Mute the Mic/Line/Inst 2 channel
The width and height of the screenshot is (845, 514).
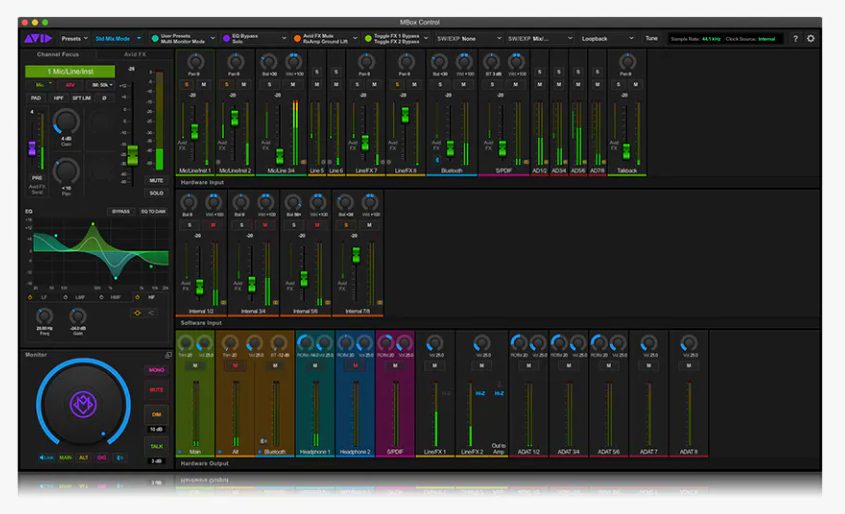coord(244,85)
